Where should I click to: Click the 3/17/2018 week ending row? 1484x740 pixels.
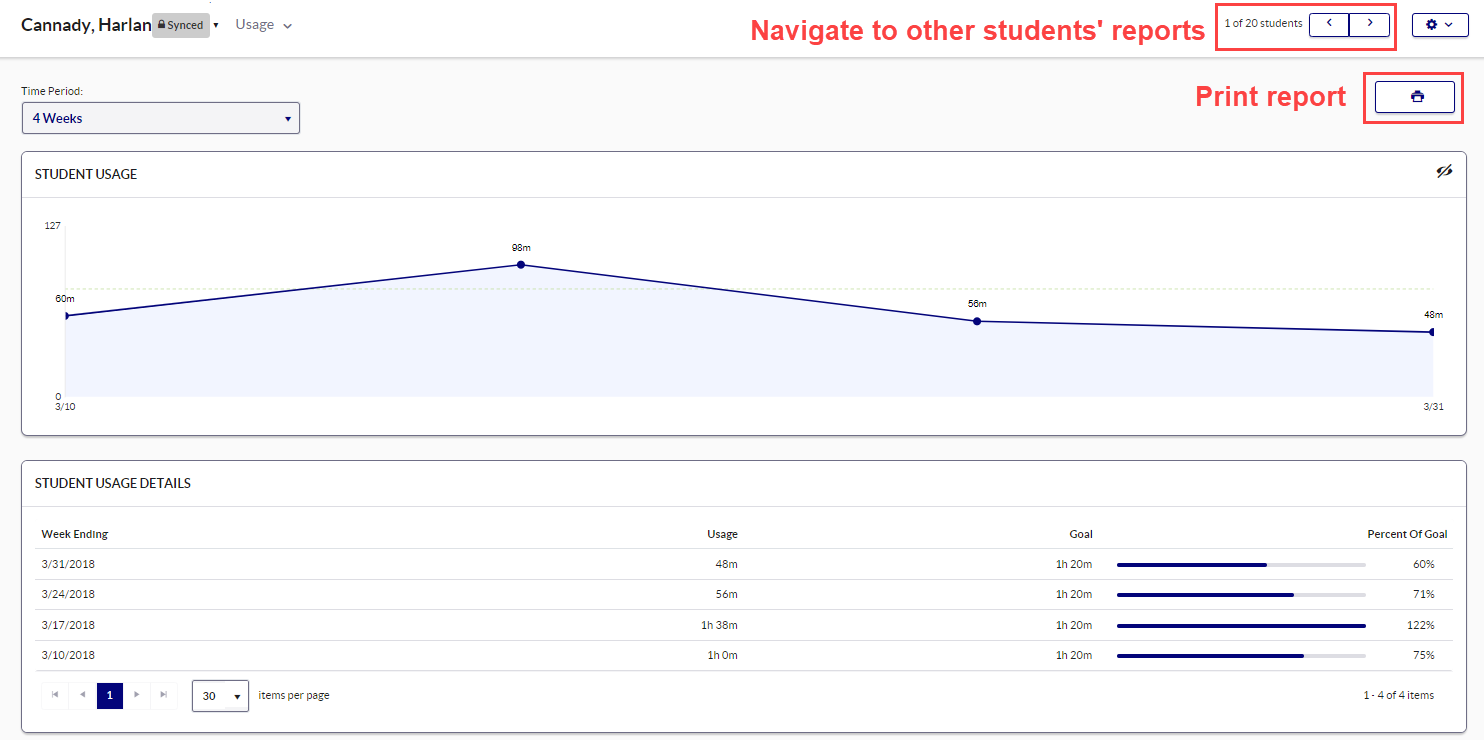[744, 625]
